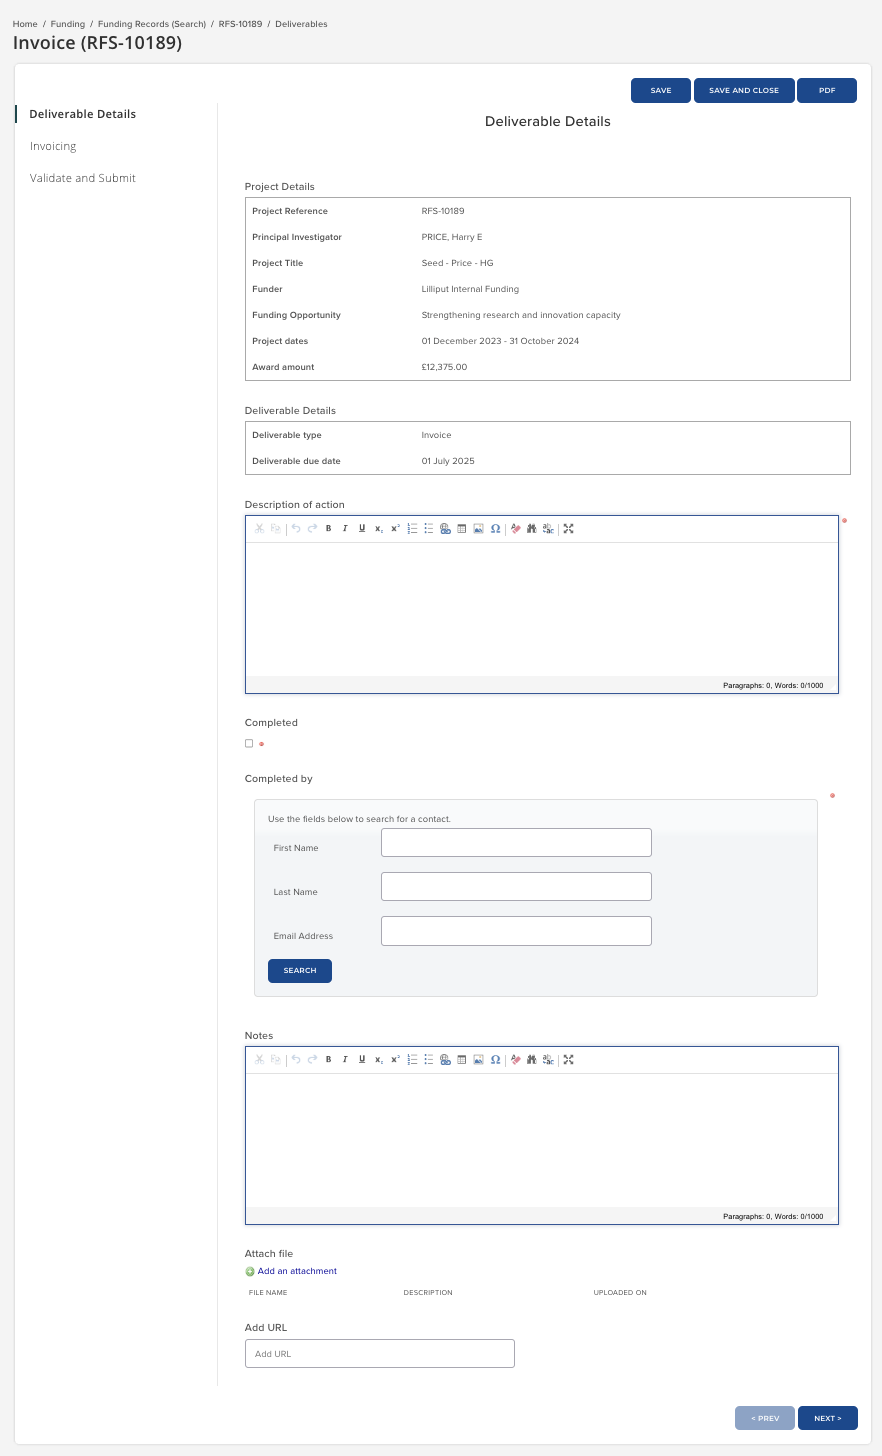
Task: Click inside Description of action text area
Action: click(541, 609)
